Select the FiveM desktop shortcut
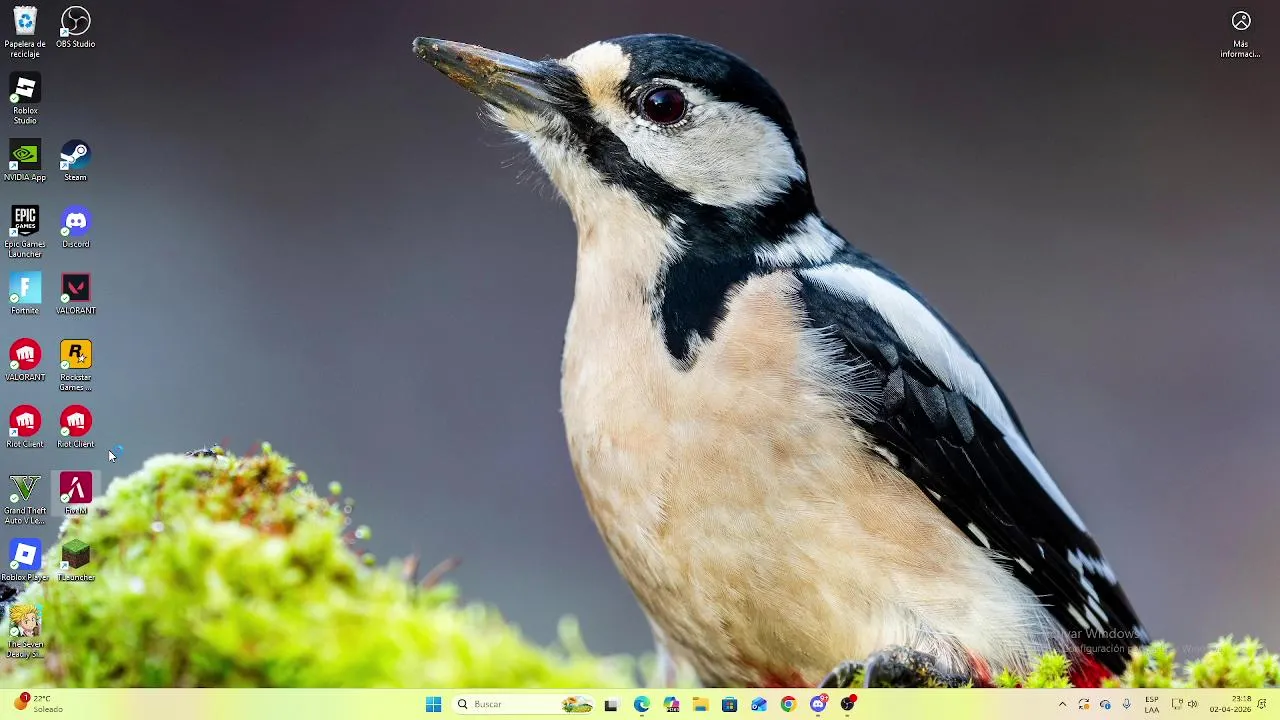 [76, 494]
